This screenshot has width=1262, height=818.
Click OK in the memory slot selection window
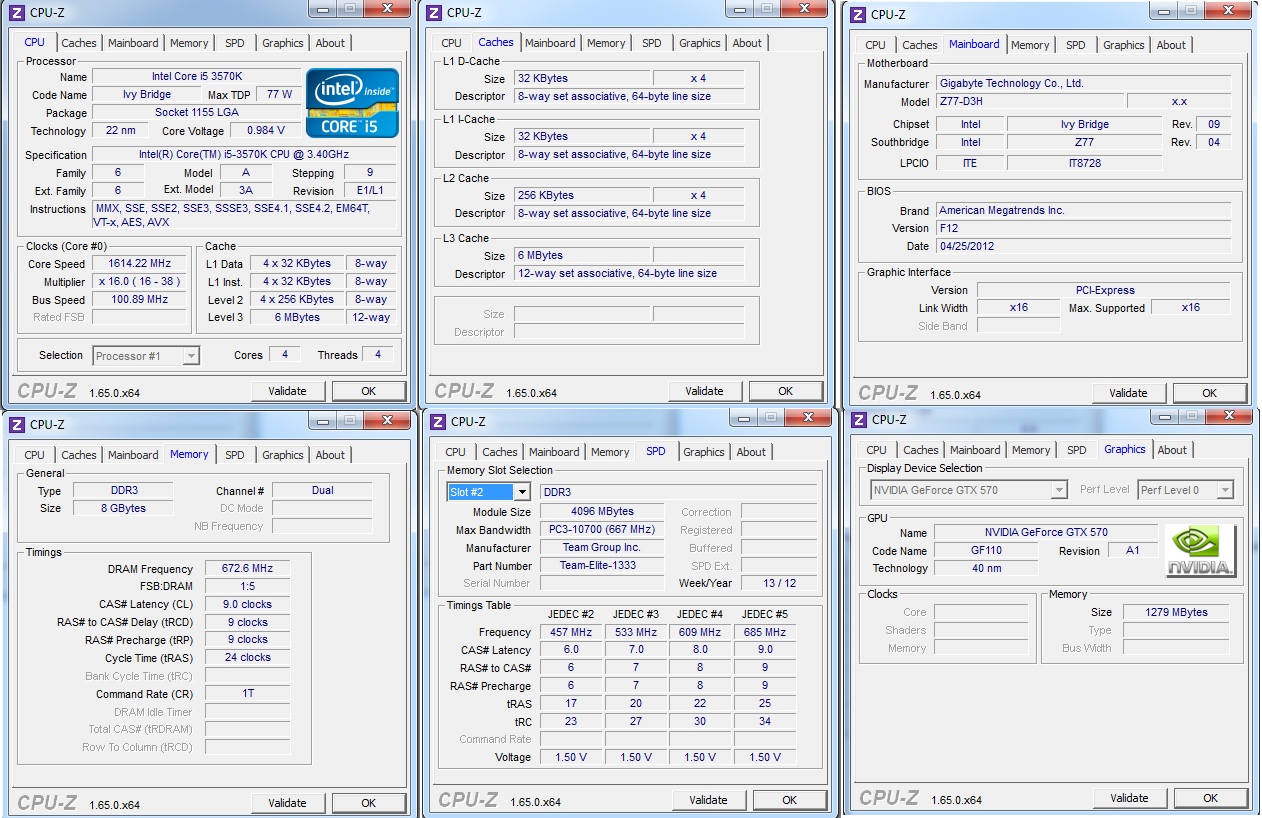pyautogui.click(x=790, y=800)
